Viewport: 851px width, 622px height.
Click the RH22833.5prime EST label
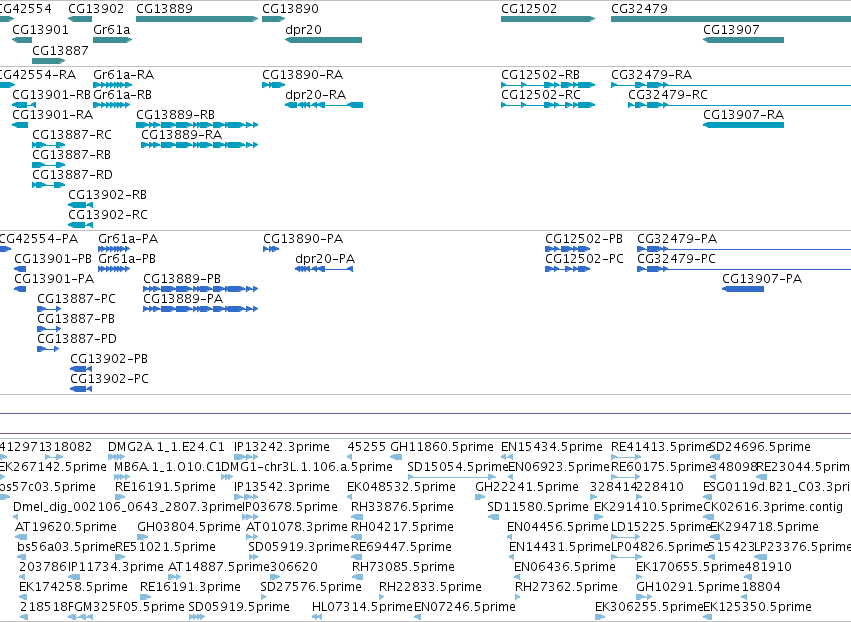tap(430, 587)
